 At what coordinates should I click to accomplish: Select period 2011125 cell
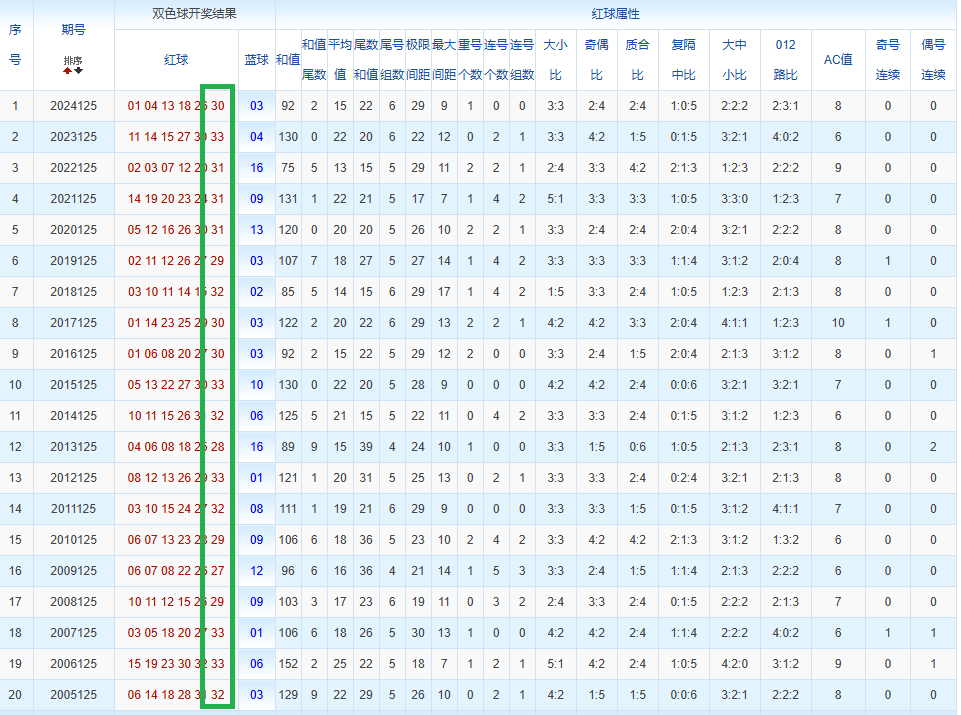coord(74,509)
